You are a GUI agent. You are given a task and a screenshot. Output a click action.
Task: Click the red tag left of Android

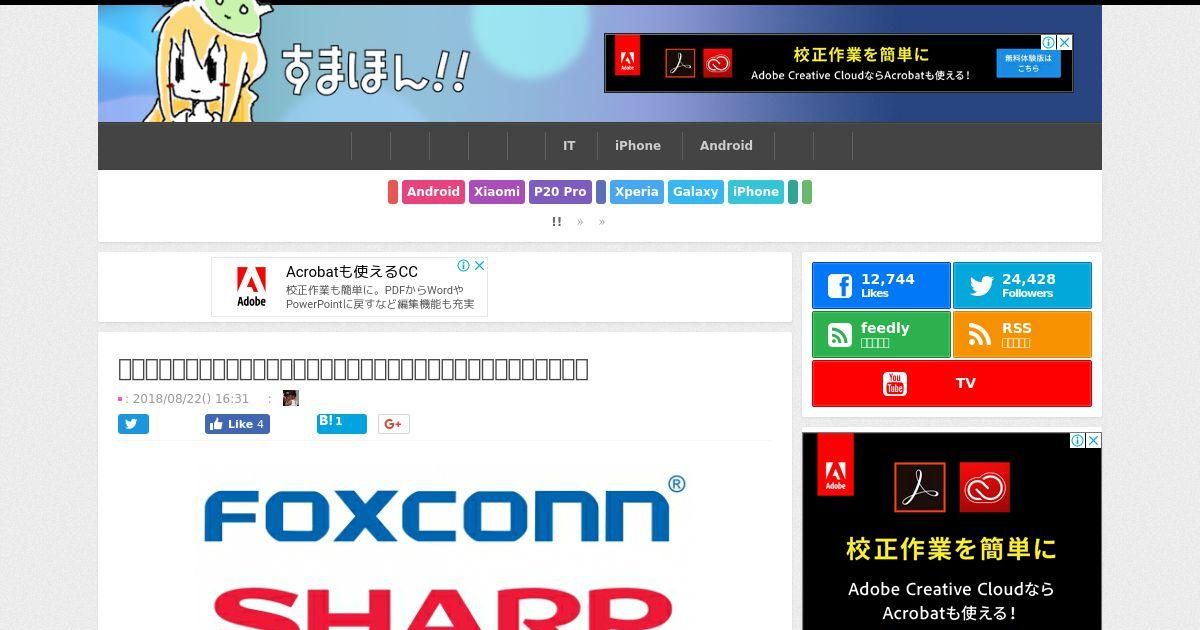click(393, 192)
